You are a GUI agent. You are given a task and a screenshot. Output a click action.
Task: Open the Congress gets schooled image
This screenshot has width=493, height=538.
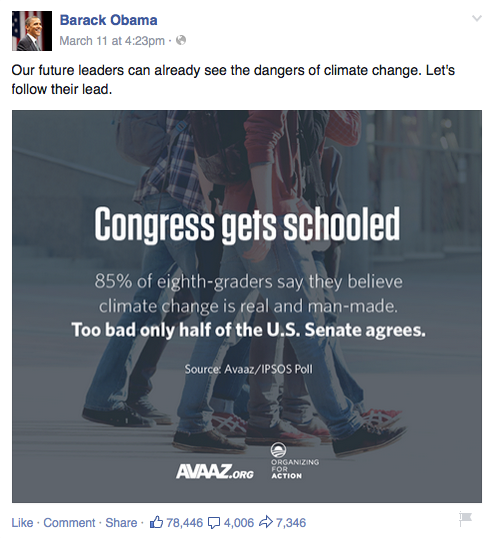247,306
